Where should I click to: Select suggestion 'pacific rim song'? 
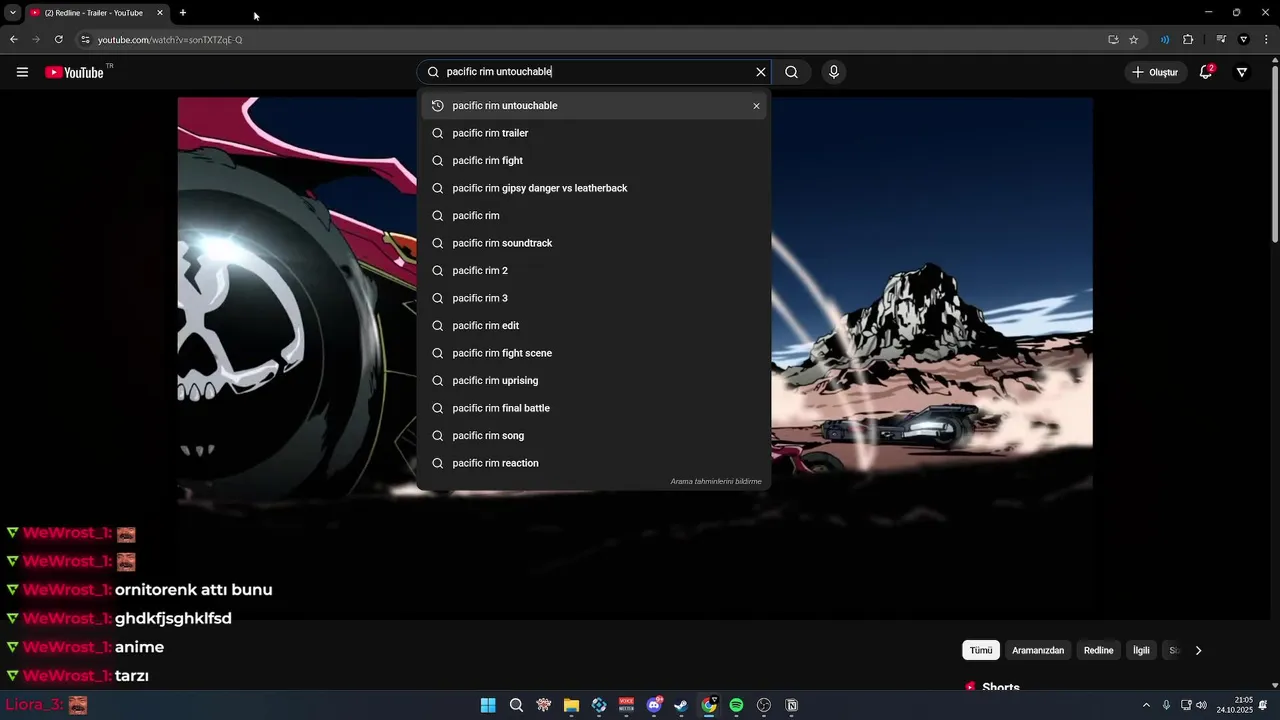click(x=594, y=436)
